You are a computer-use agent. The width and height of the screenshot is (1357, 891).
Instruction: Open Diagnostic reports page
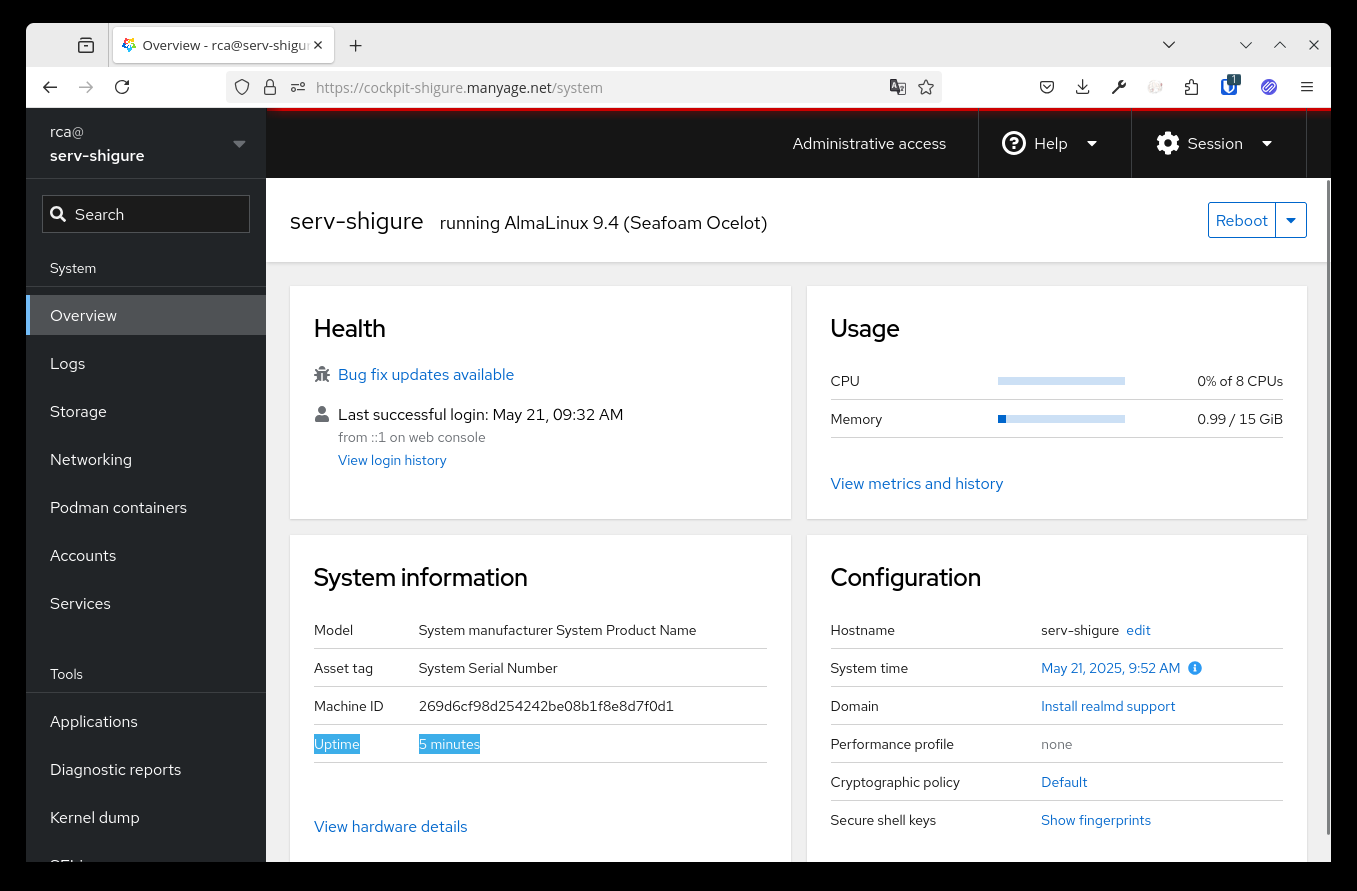click(146, 769)
